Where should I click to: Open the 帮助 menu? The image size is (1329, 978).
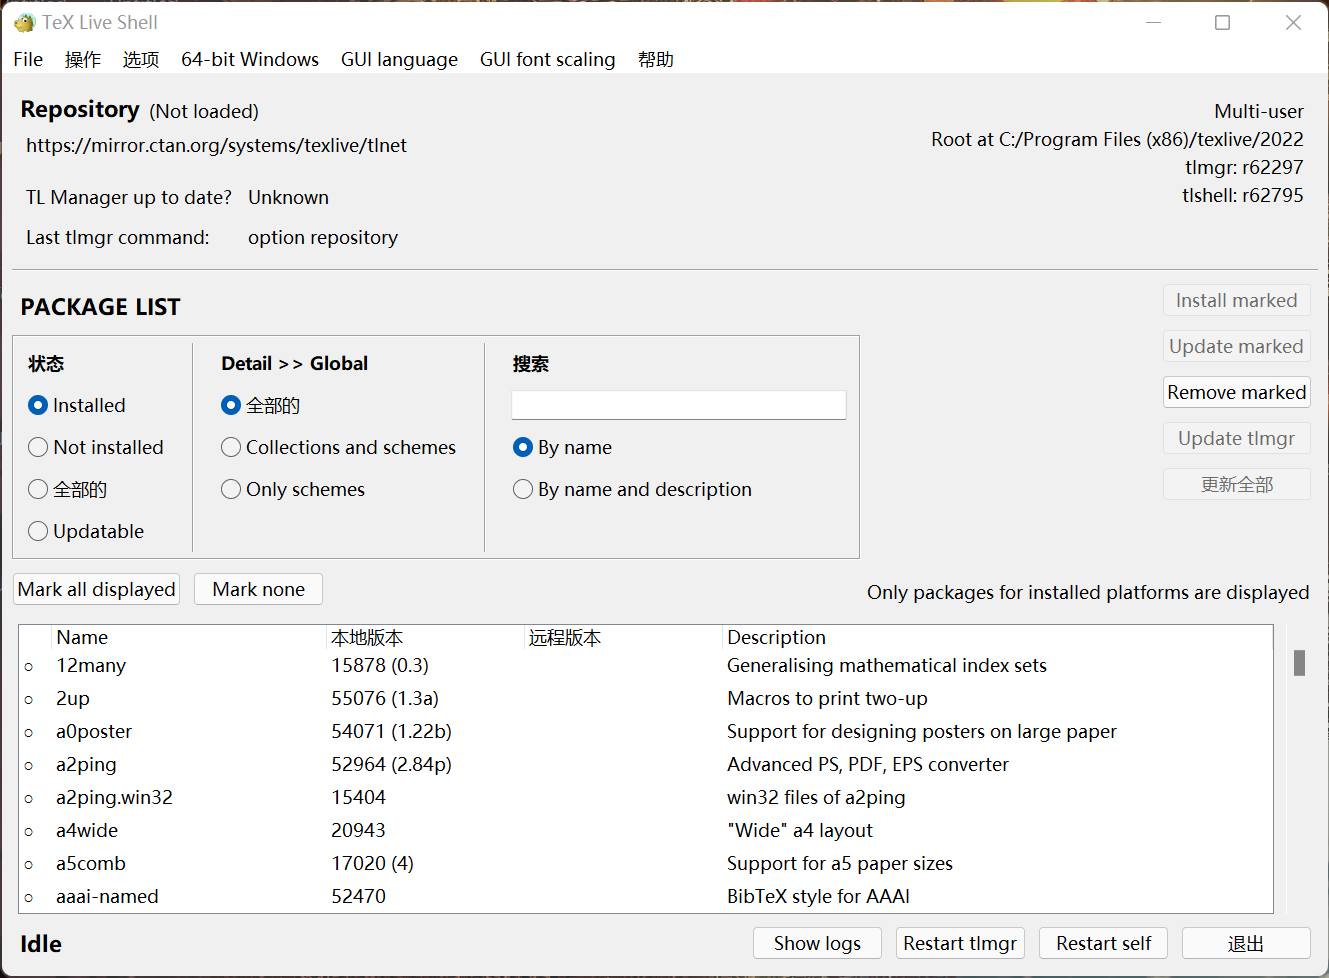click(x=656, y=59)
